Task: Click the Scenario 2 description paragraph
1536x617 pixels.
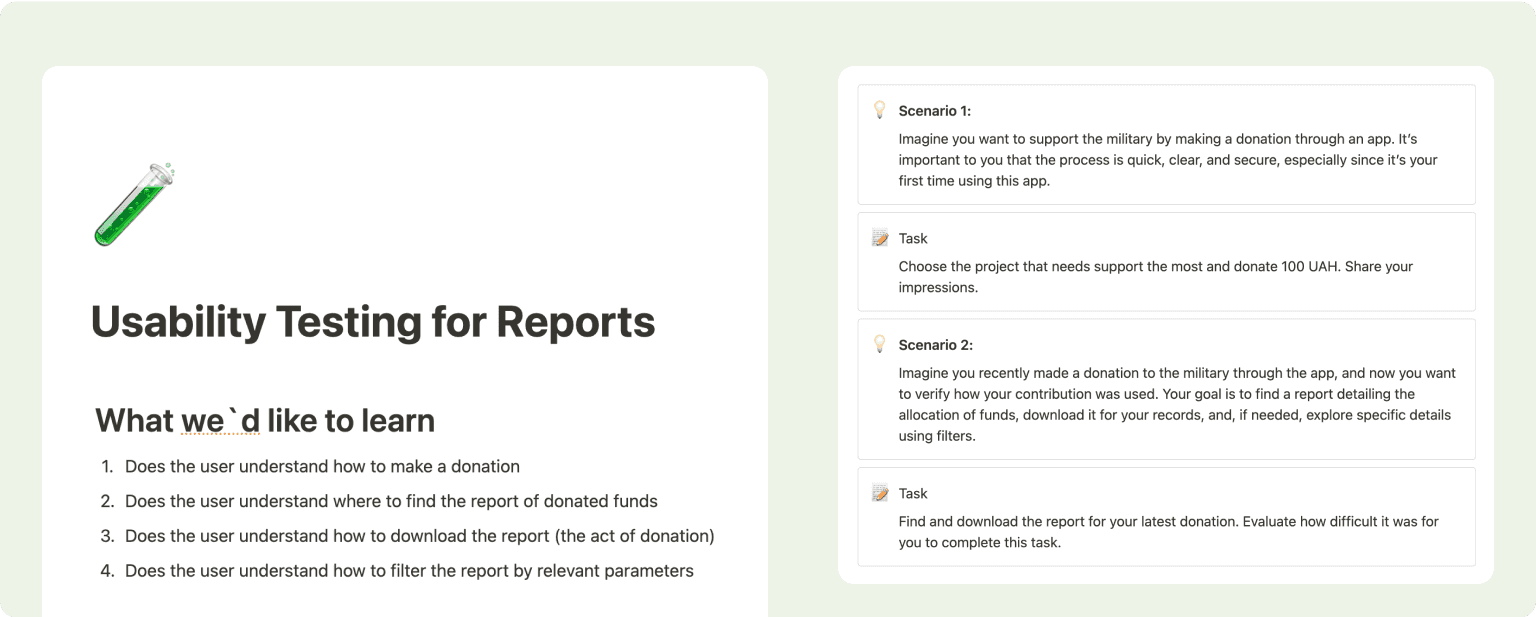Action: pos(1177,404)
